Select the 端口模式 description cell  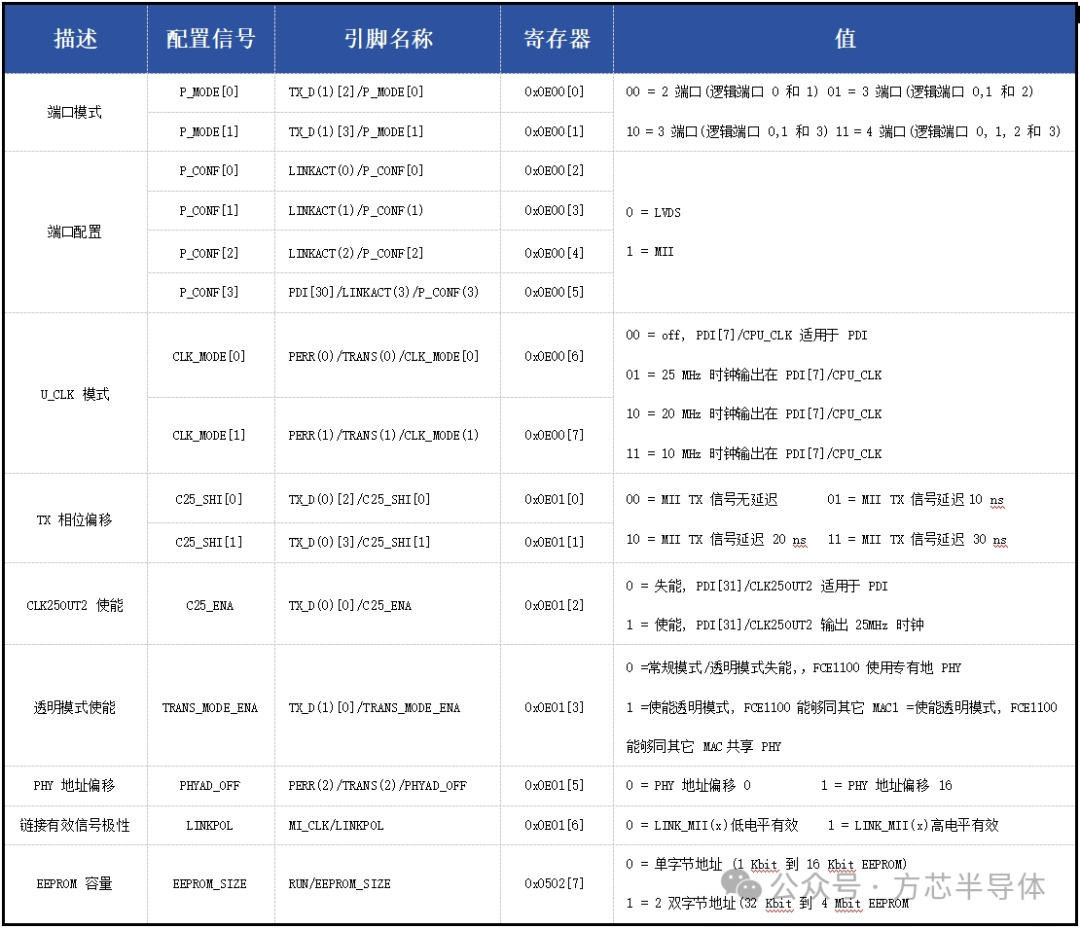pyautogui.click(x=76, y=112)
